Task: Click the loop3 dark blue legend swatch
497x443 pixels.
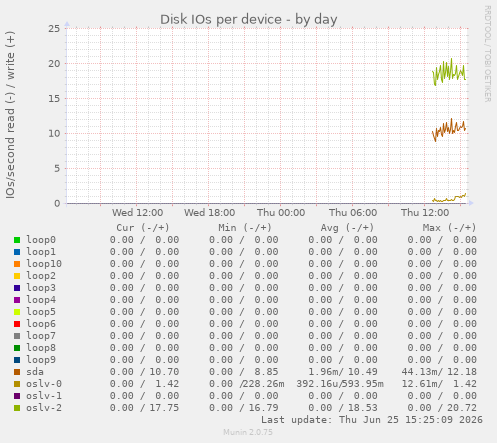Action: (17, 288)
